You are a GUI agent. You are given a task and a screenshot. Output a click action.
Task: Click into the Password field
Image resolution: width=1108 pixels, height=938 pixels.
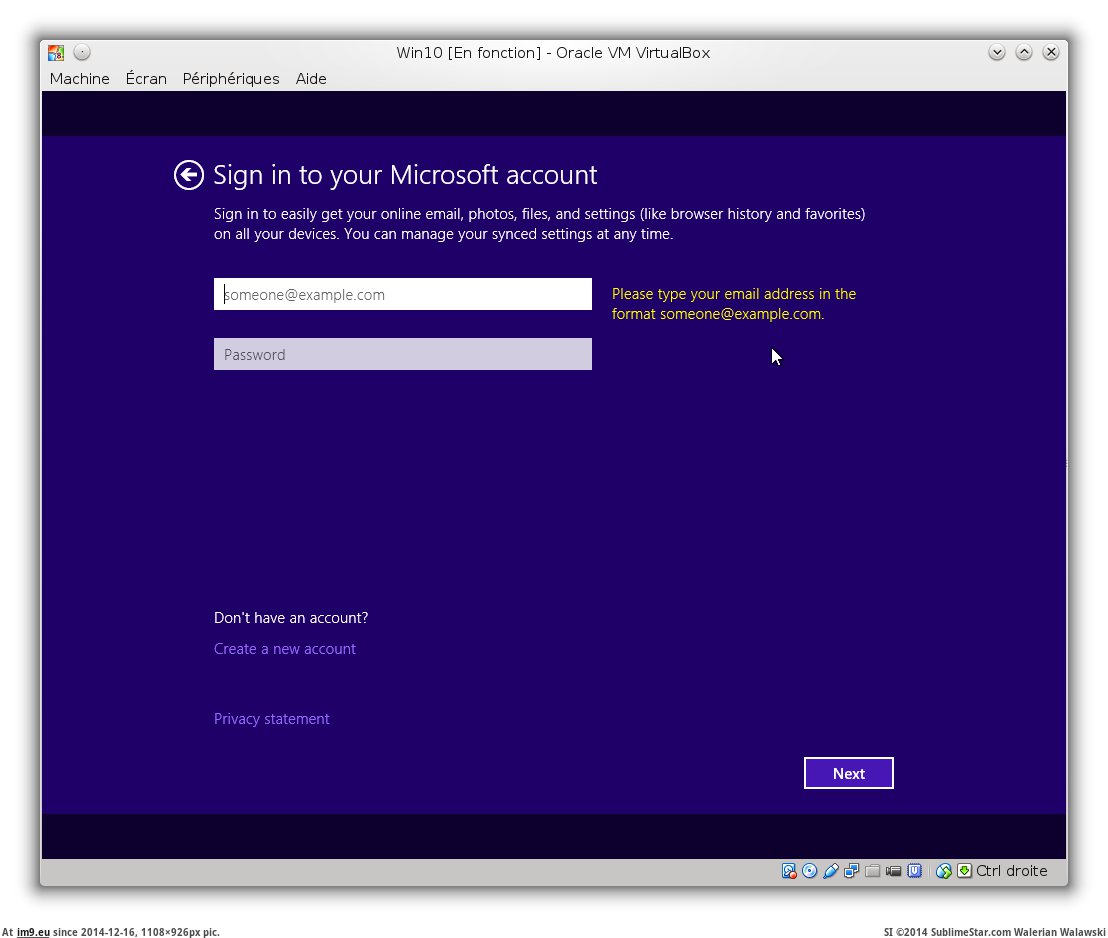coord(402,355)
